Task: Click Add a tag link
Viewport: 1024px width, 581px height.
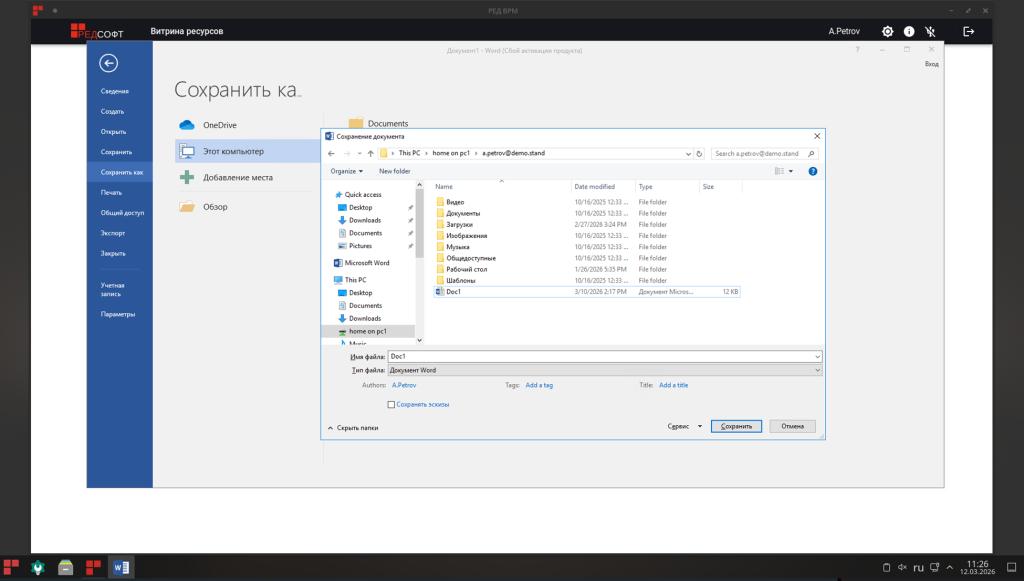Action: tap(539, 385)
